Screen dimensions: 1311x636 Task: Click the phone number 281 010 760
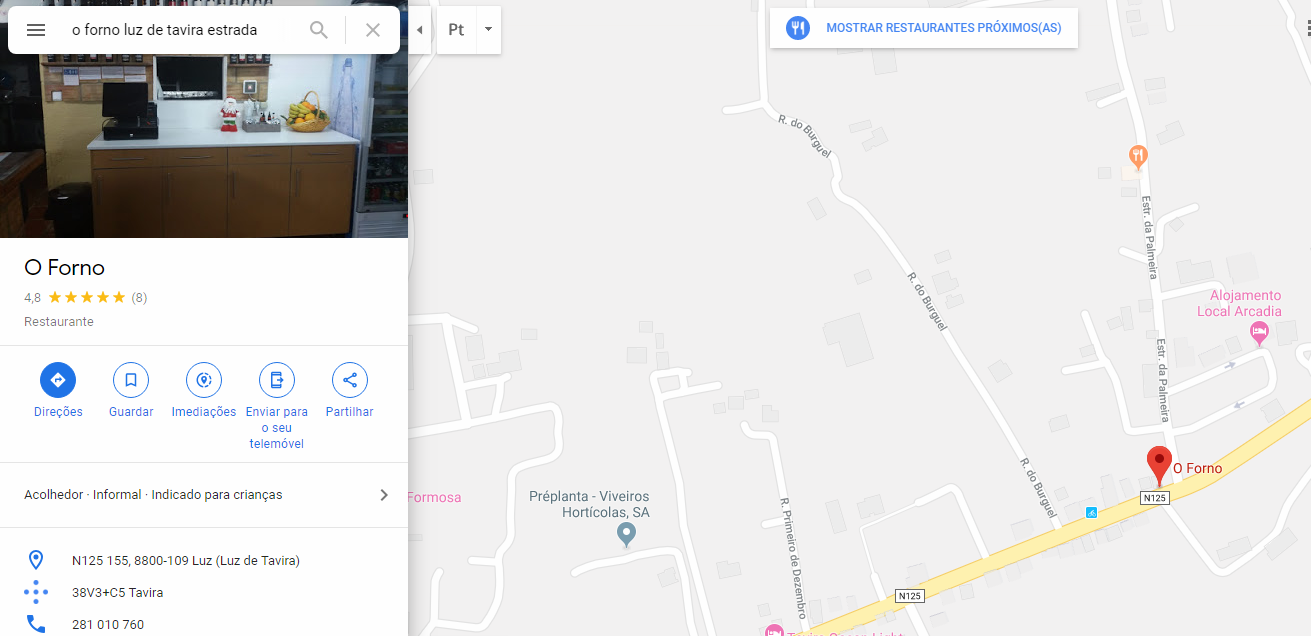(x=108, y=625)
